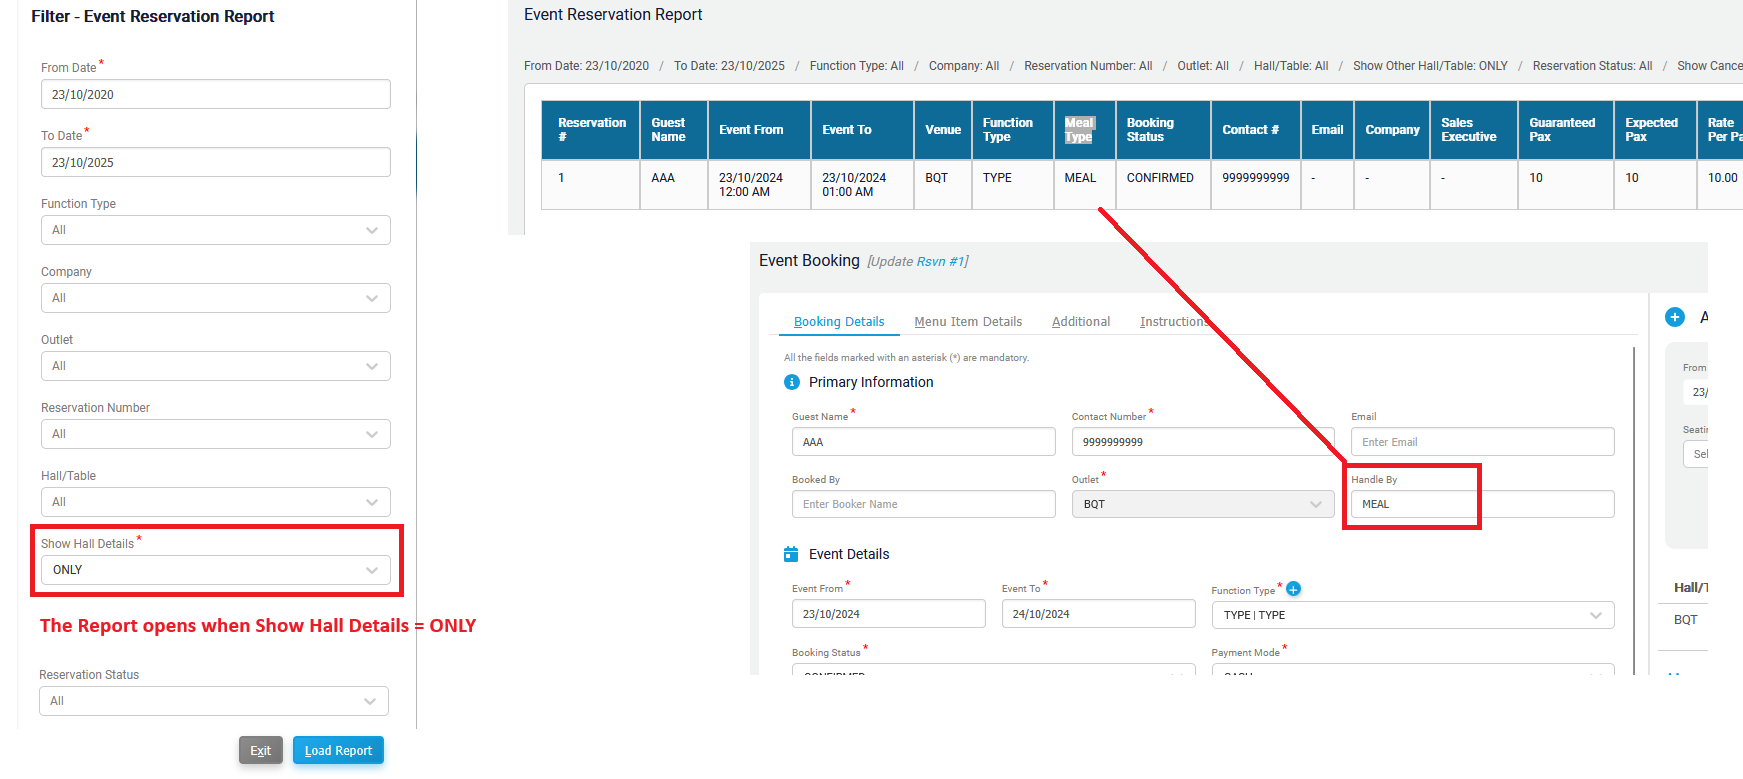Open the Reservation Status dropdown
Image resolution: width=1743 pixels, height=779 pixels.
[213, 701]
